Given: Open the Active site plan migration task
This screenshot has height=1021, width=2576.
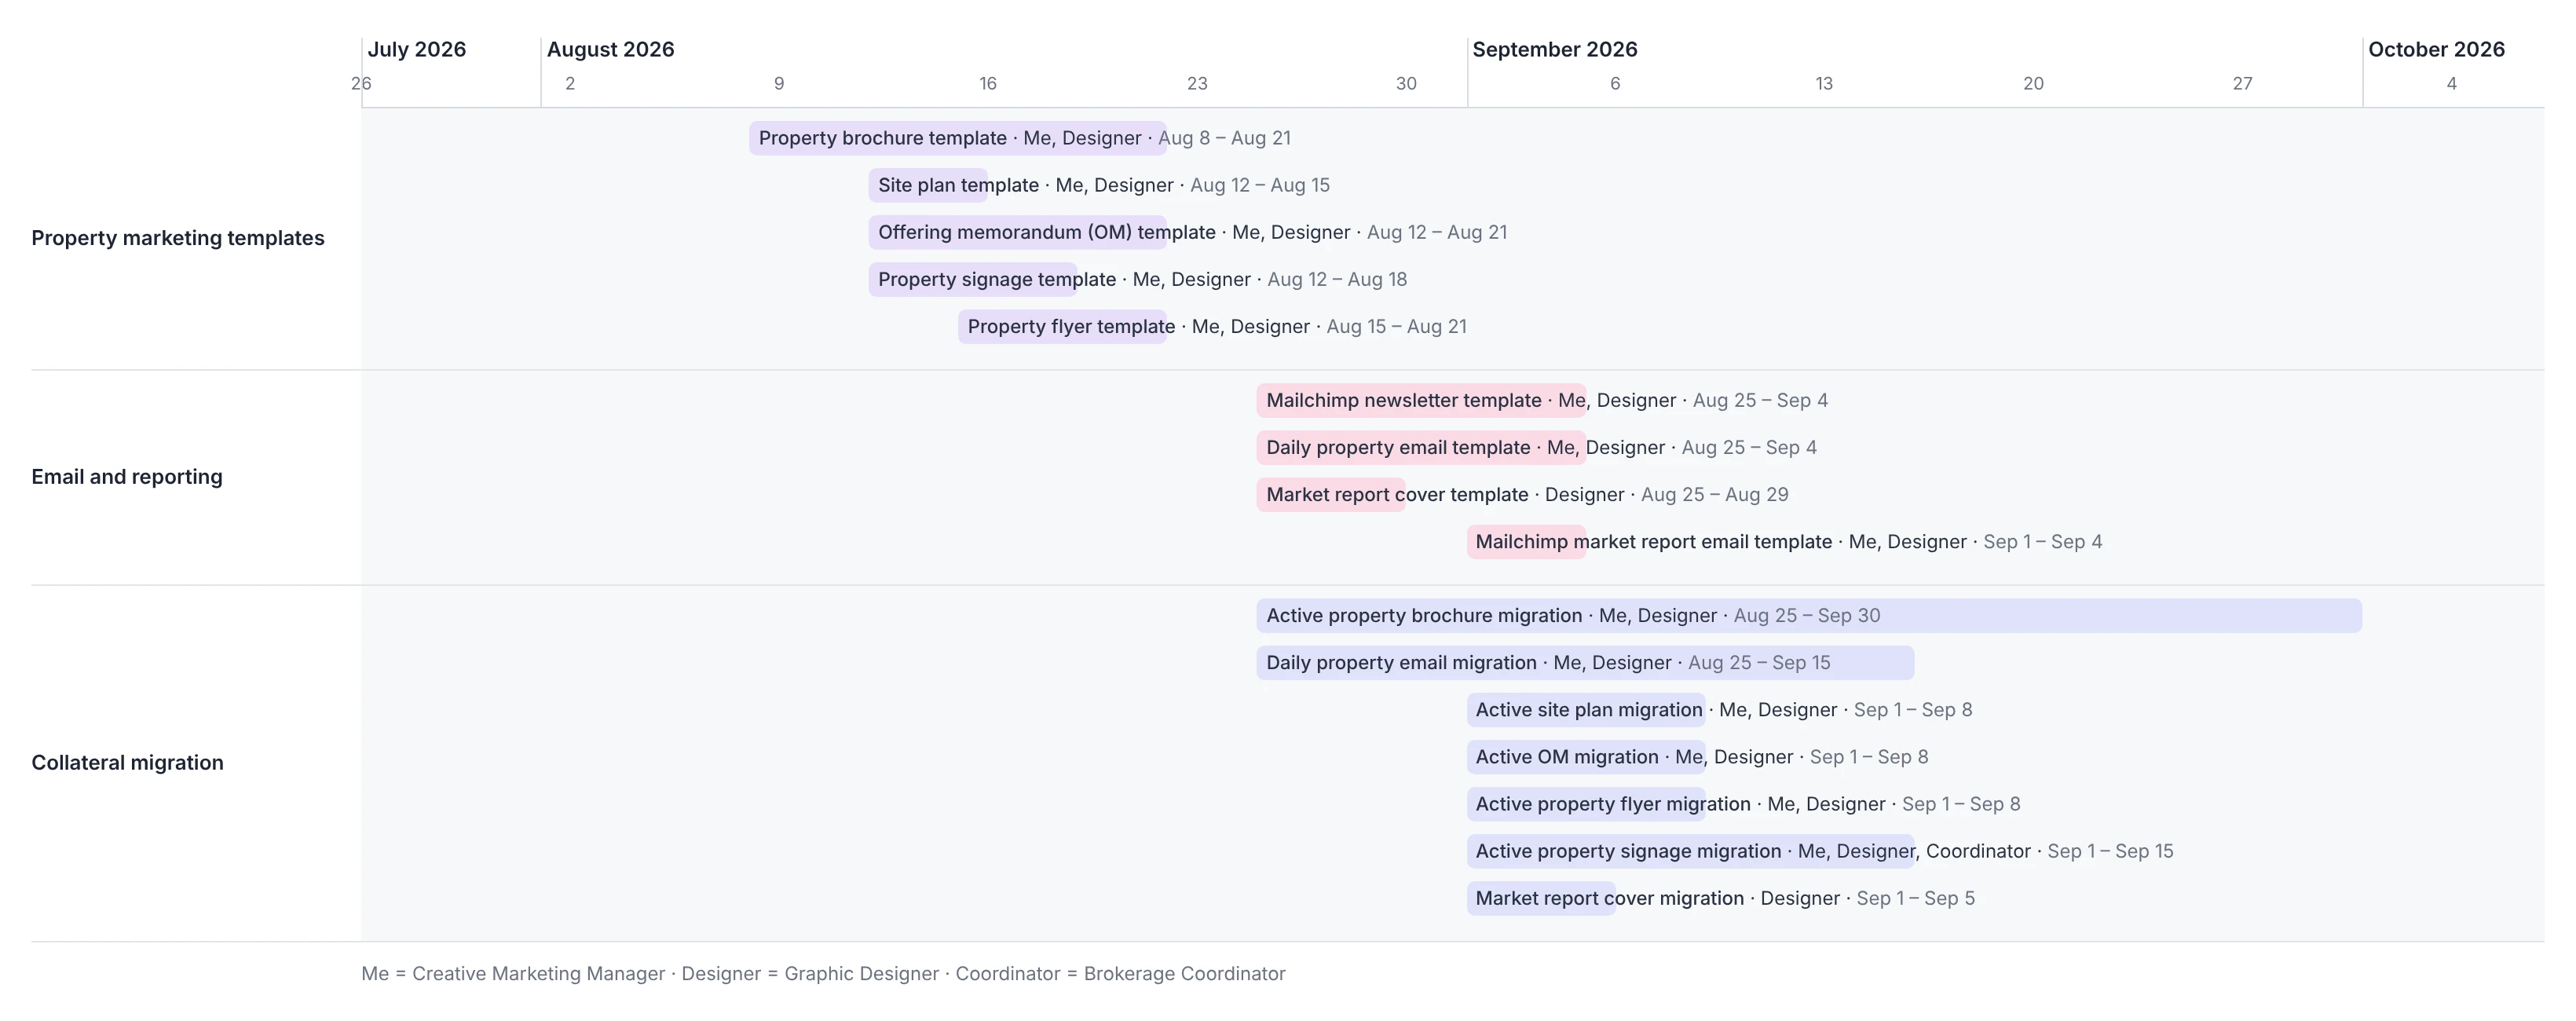Looking at the screenshot, I should [1586, 709].
